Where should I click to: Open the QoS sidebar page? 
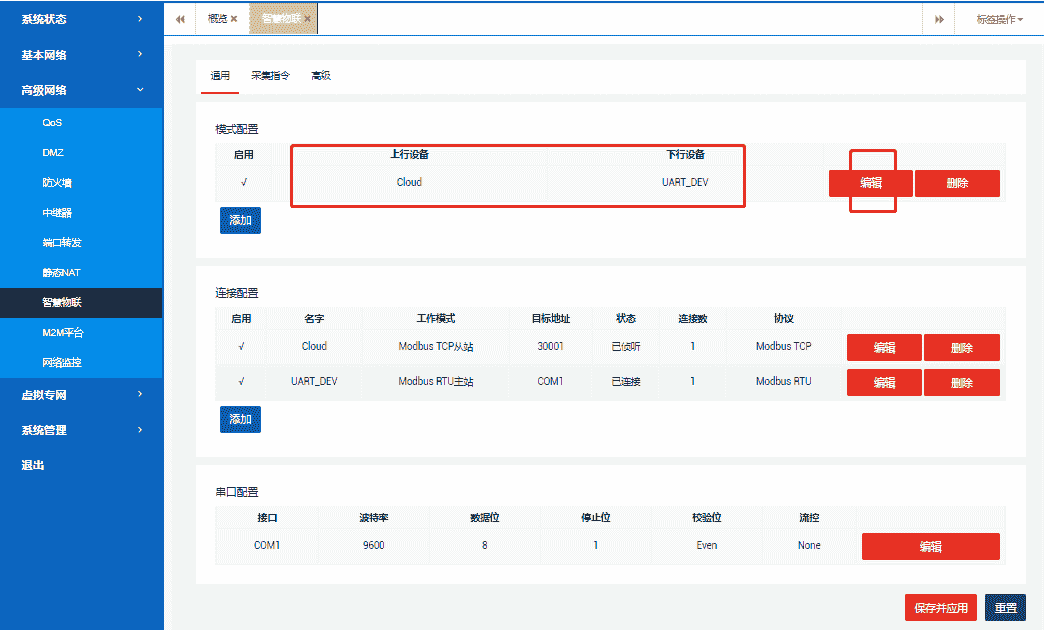pos(47,122)
